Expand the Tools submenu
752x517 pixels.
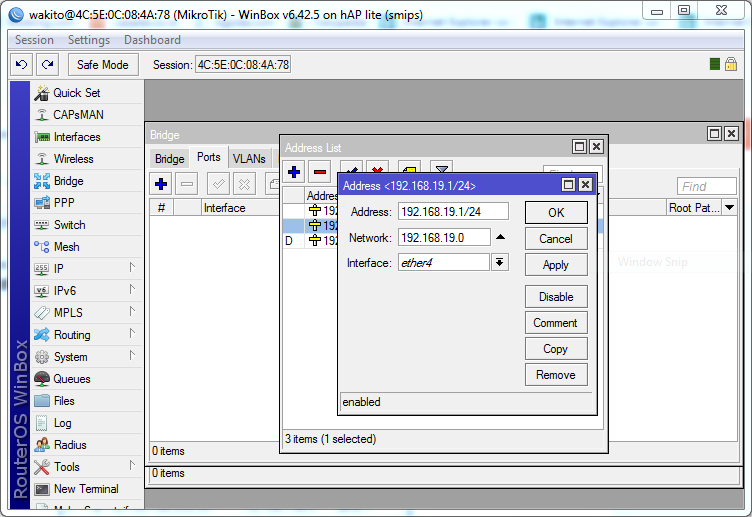coord(132,466)
